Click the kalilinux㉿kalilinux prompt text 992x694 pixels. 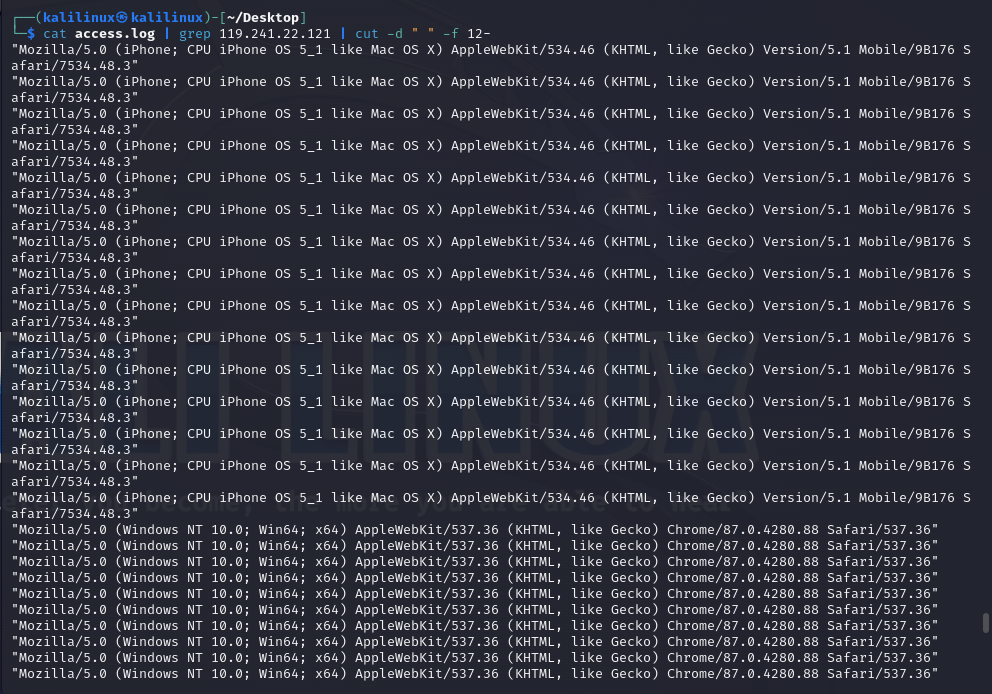[x=123, y=18]
